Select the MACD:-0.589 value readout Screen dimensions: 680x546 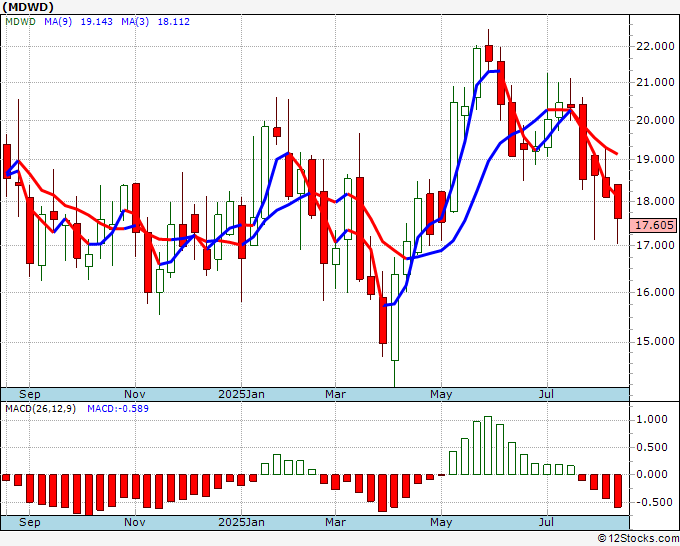(118, 409)
